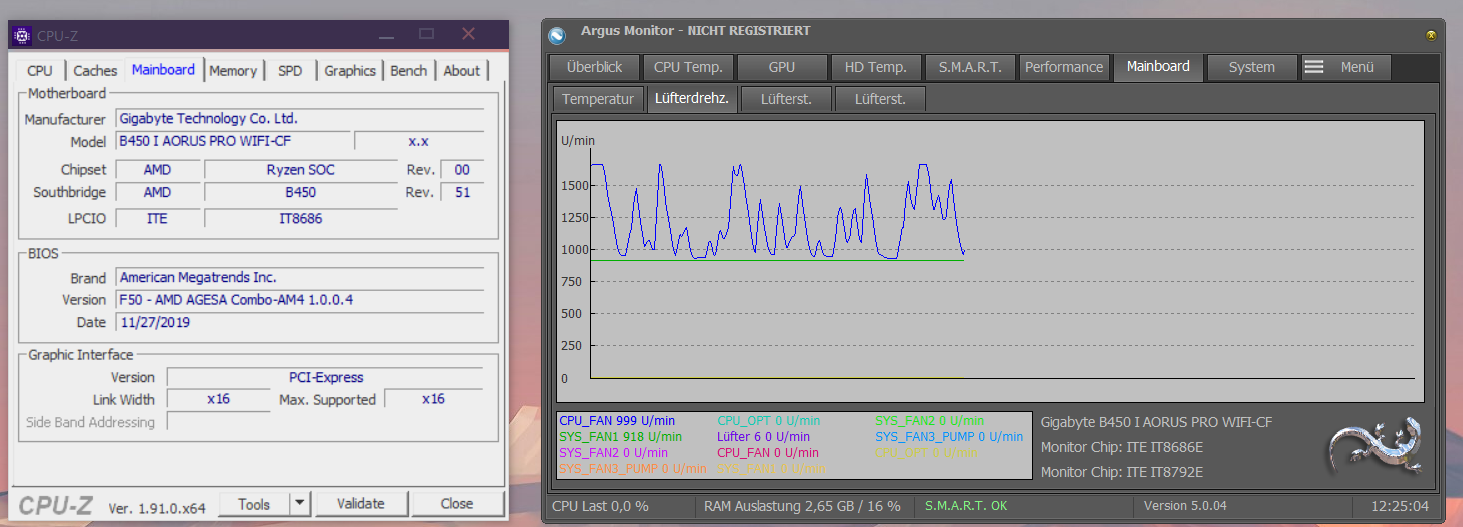Select the Mainboard tab in CPU-Z
The width and height of the screenshot is (1463, 527).
pyautogui.click(x=163, y=69)
